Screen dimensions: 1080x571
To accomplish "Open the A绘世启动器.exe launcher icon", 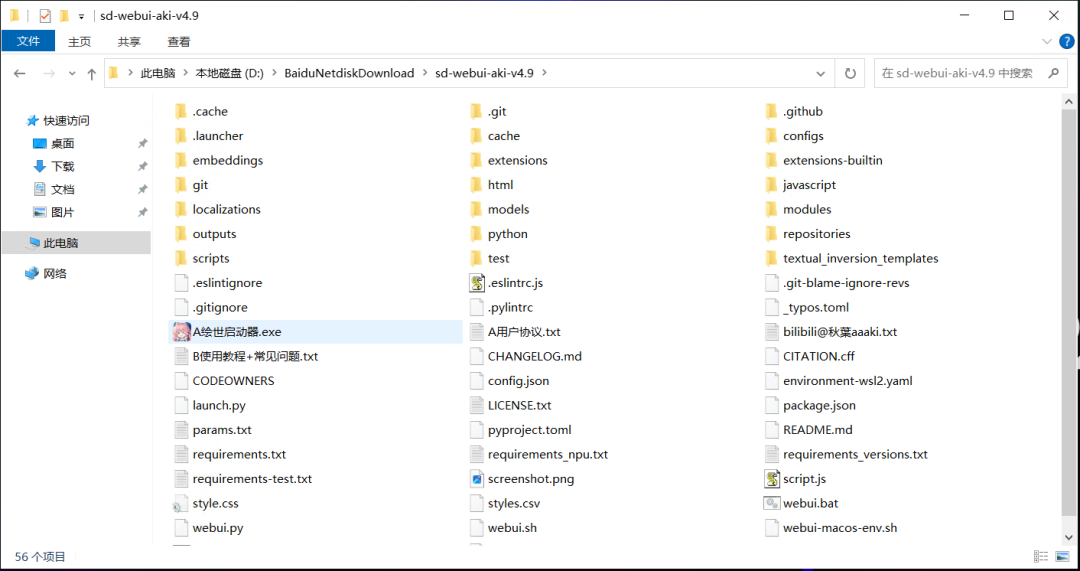I will point(181,332).
